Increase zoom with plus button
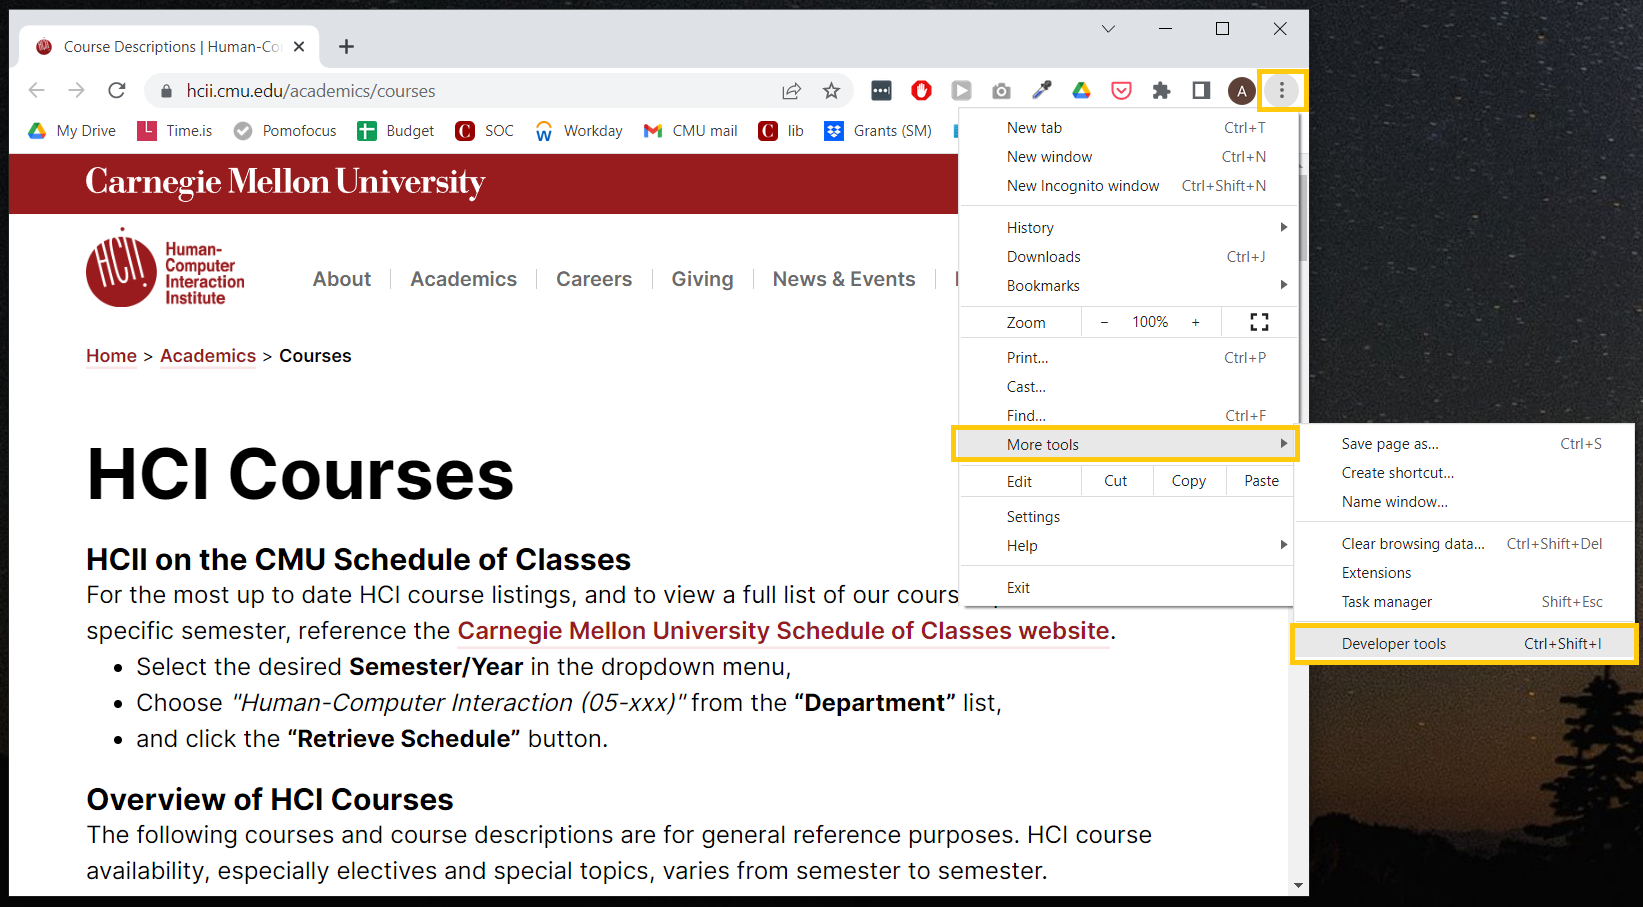Screen dimensions: 1643x907 tap(1195, 322)
